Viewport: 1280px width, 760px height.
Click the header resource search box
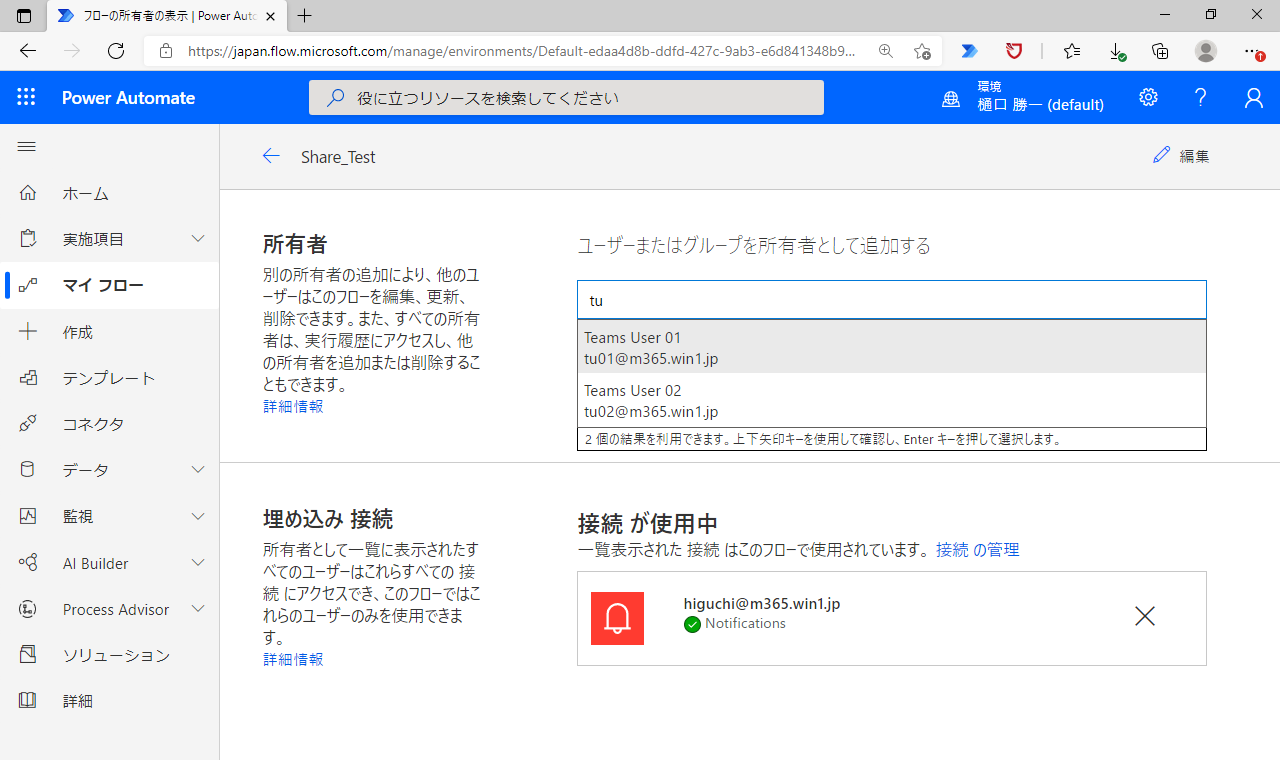coord(566,98)
